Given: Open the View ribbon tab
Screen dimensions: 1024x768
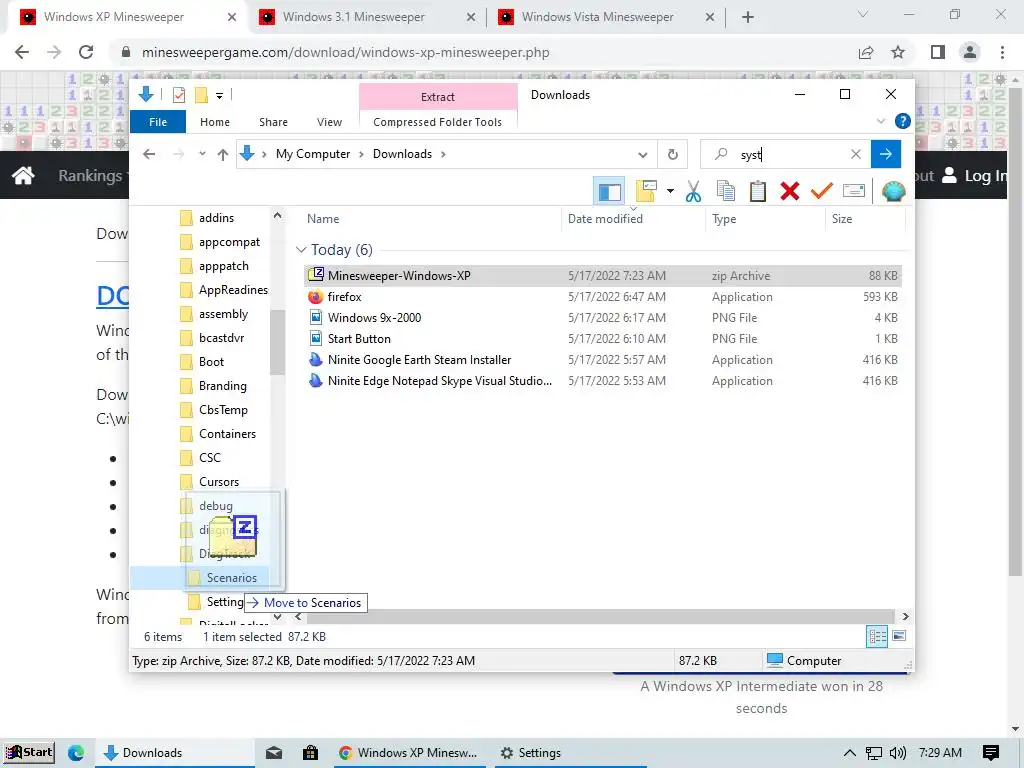Looking at the screenshot, I should click(329, 122).
